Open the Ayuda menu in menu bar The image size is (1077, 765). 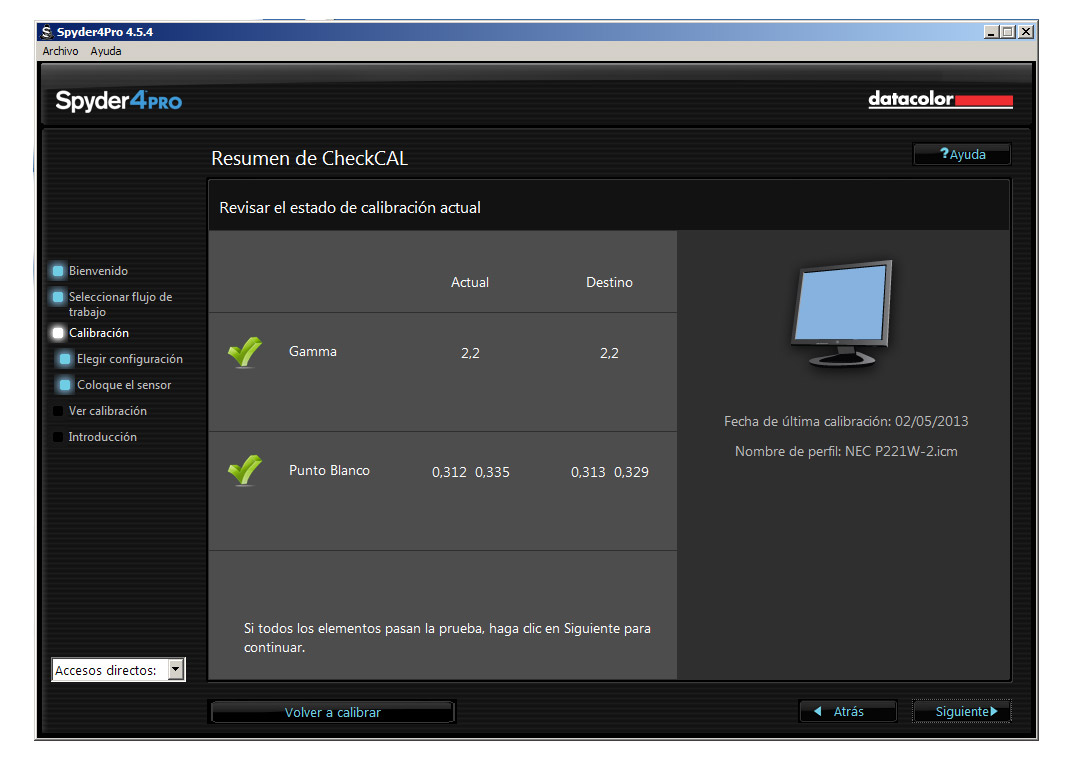[106, 51]
